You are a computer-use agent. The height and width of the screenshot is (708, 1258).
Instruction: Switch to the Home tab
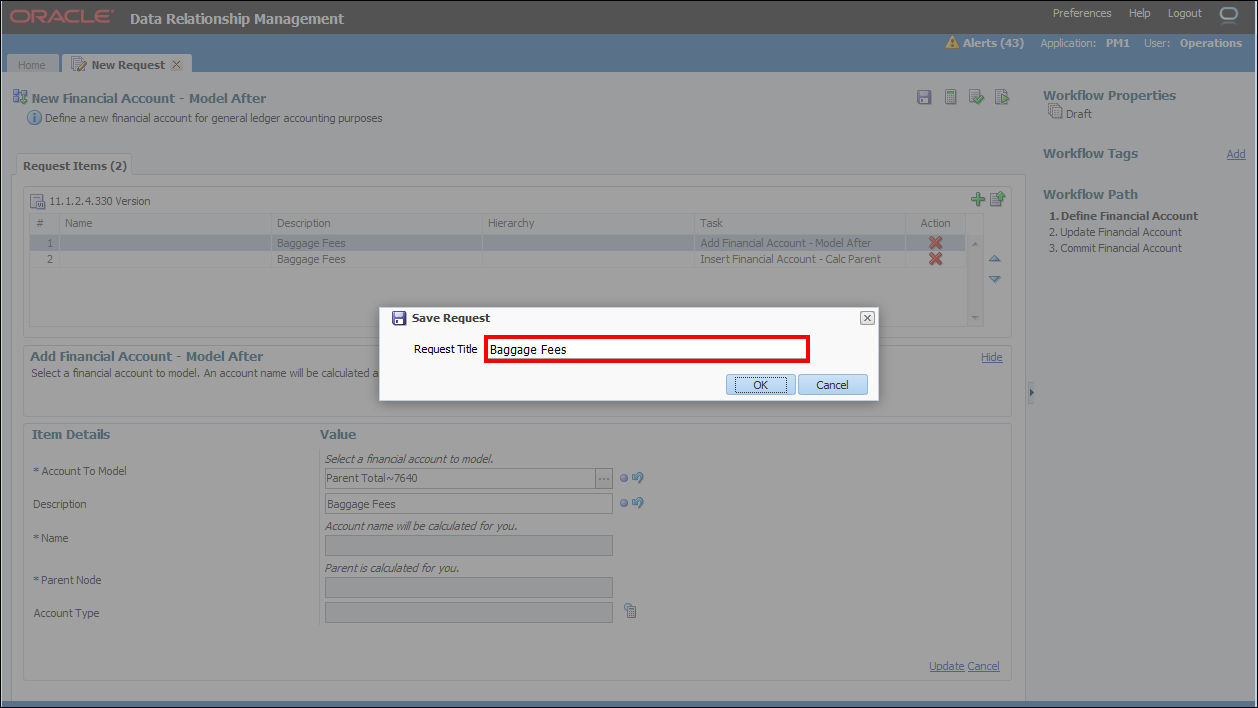pyautogui.click(x=32, y=65)
